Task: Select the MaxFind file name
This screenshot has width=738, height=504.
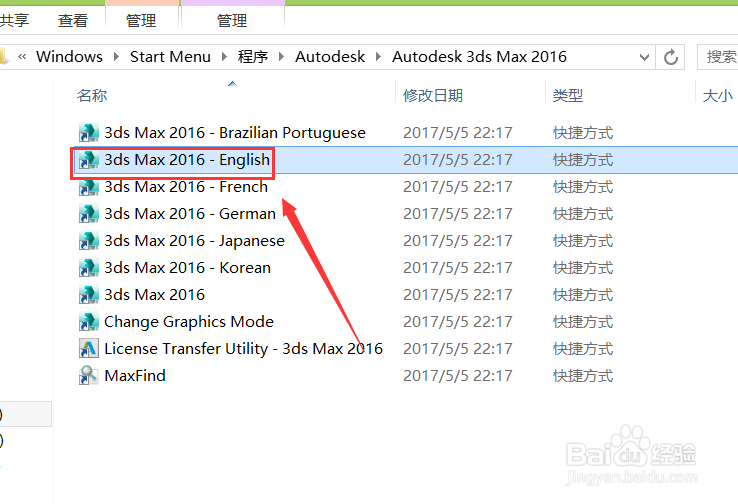Action: (x=135, y=376)
